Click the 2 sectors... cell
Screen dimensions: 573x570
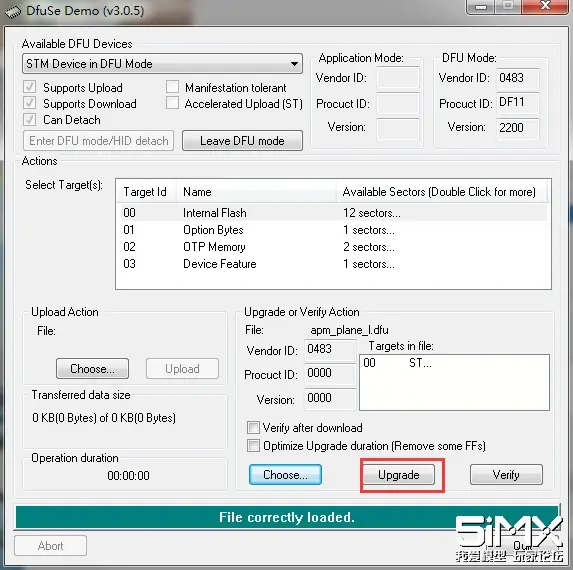[x=369, y=247]
